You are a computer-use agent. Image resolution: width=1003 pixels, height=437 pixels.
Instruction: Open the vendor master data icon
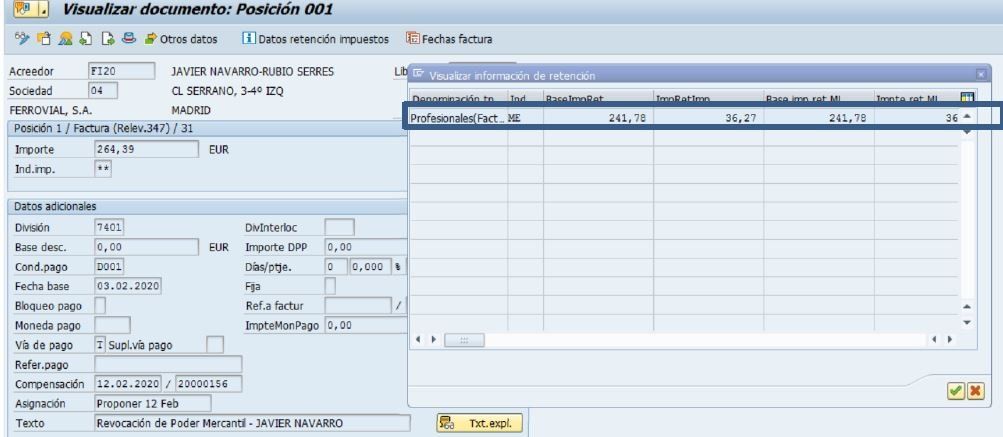coord(65,39)
